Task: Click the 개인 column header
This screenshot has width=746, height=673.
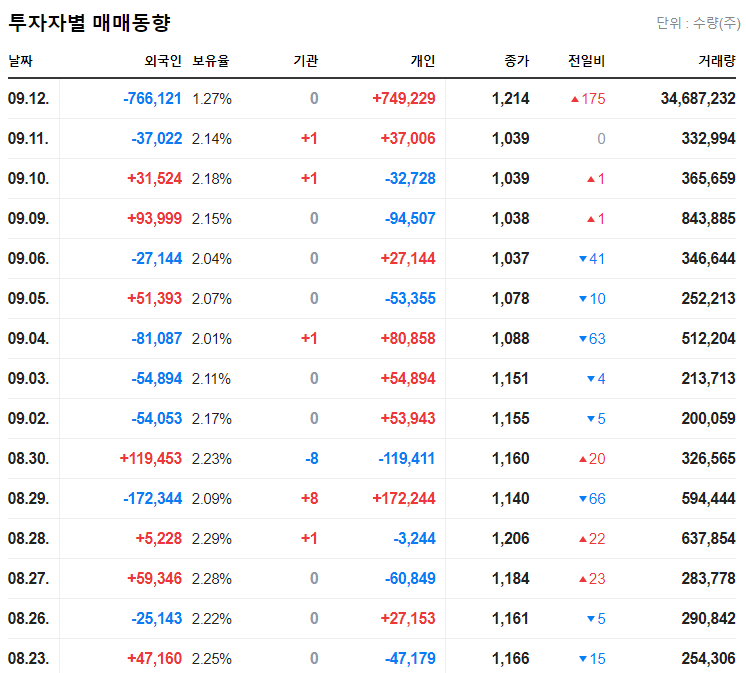Action: point(423,61)
